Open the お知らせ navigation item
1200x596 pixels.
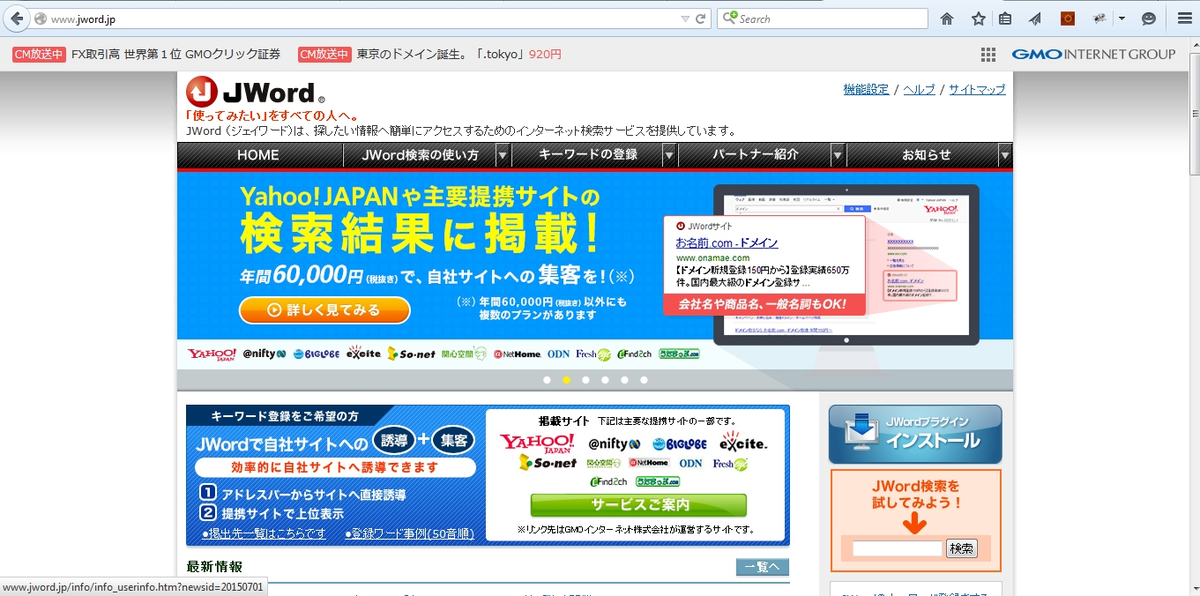point(926,155)
